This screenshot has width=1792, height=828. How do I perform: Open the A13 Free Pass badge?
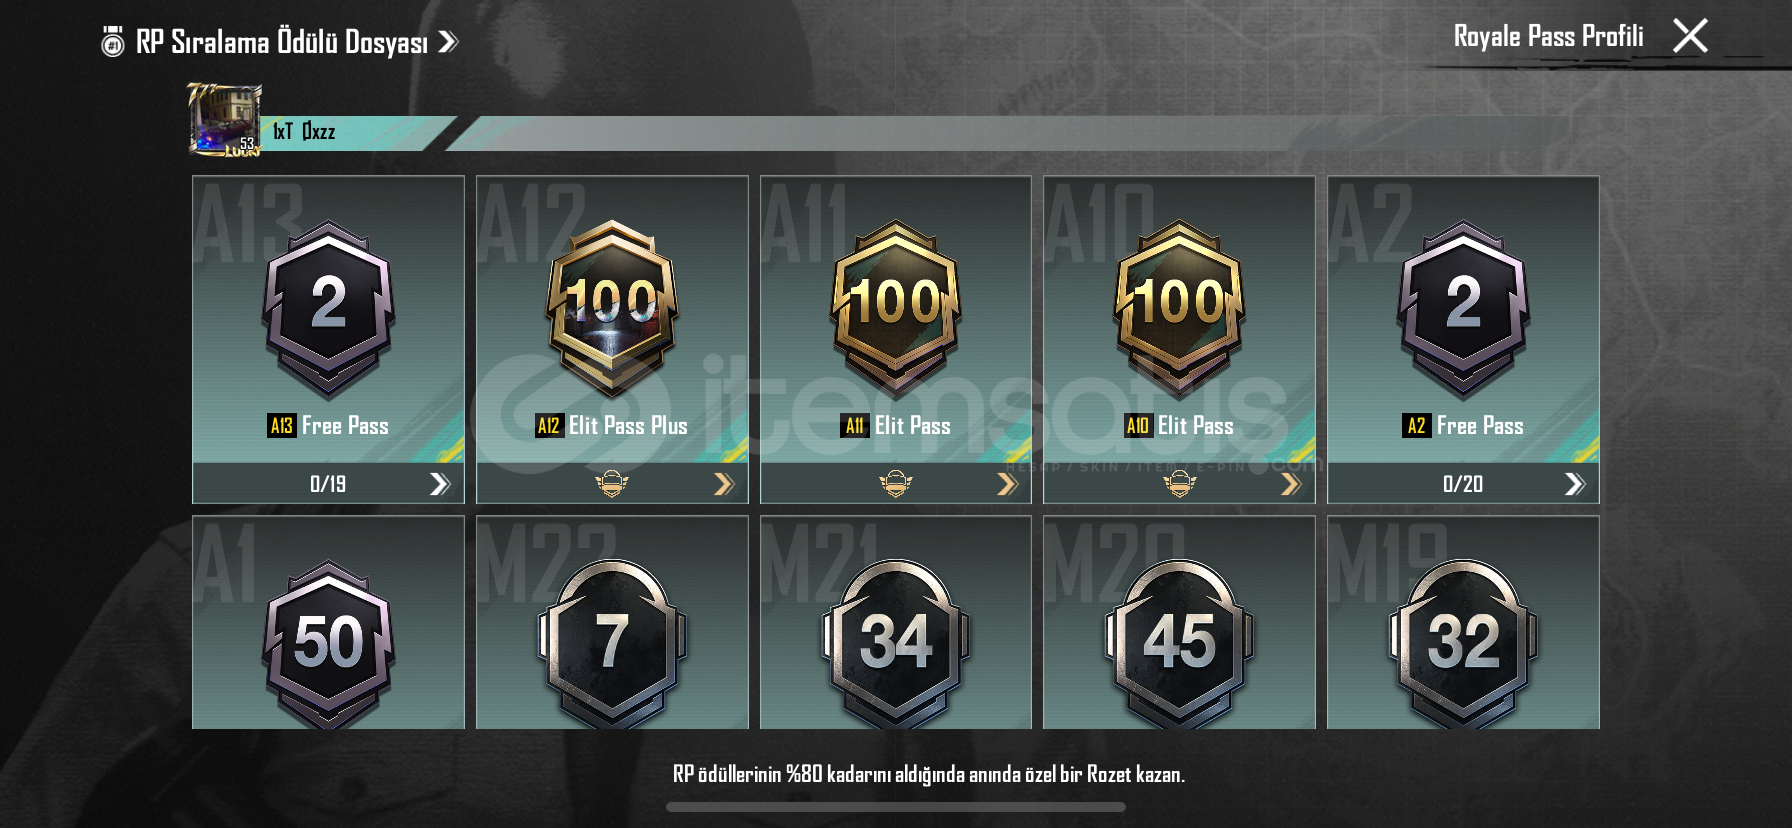coord(328,310)
